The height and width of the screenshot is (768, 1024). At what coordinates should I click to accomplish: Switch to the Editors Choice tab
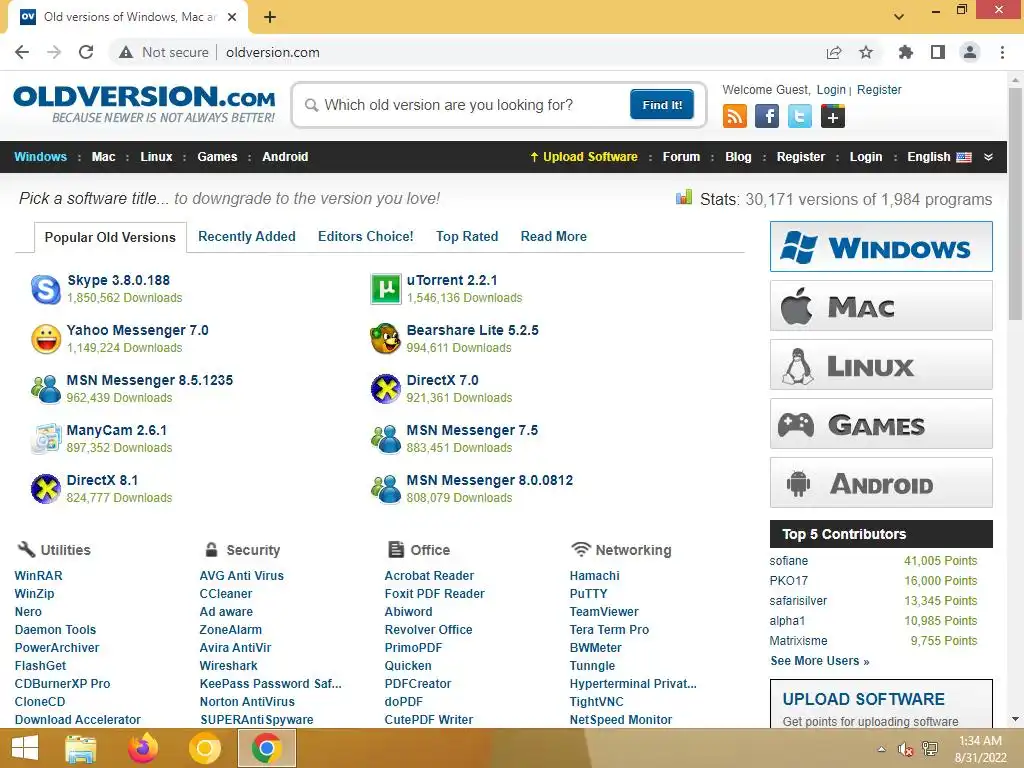pyautogui.click(x=366, y=236)
